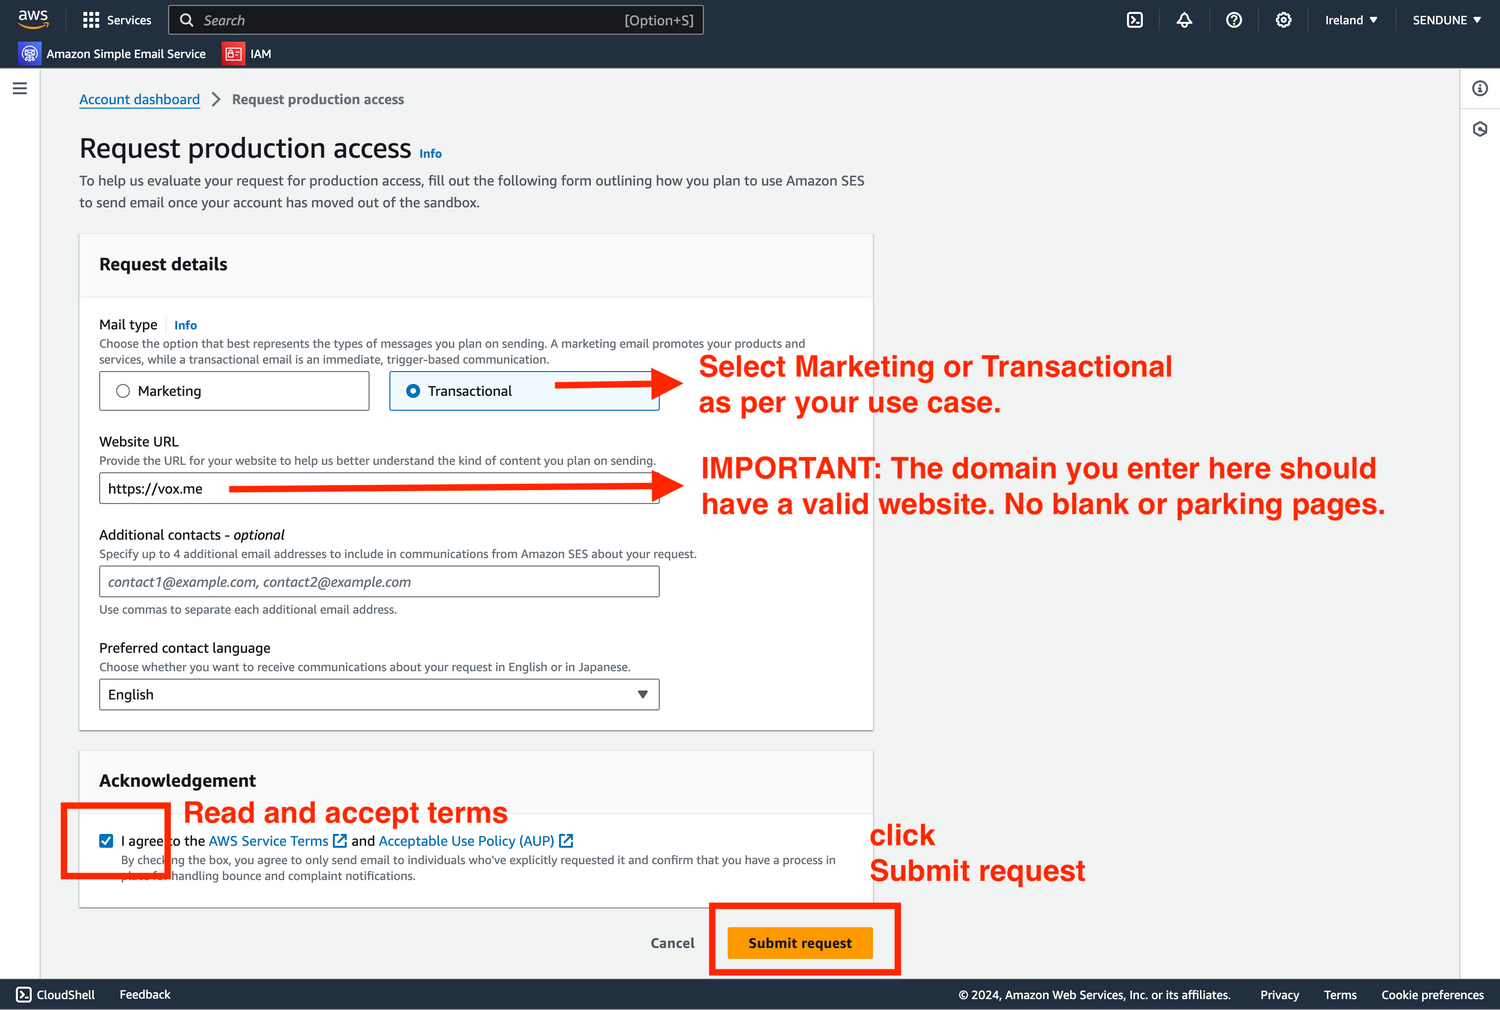The height and width of the screenshot is (1010, 1500).
Task: Open the Services grid menu
Action: point(117,20)
